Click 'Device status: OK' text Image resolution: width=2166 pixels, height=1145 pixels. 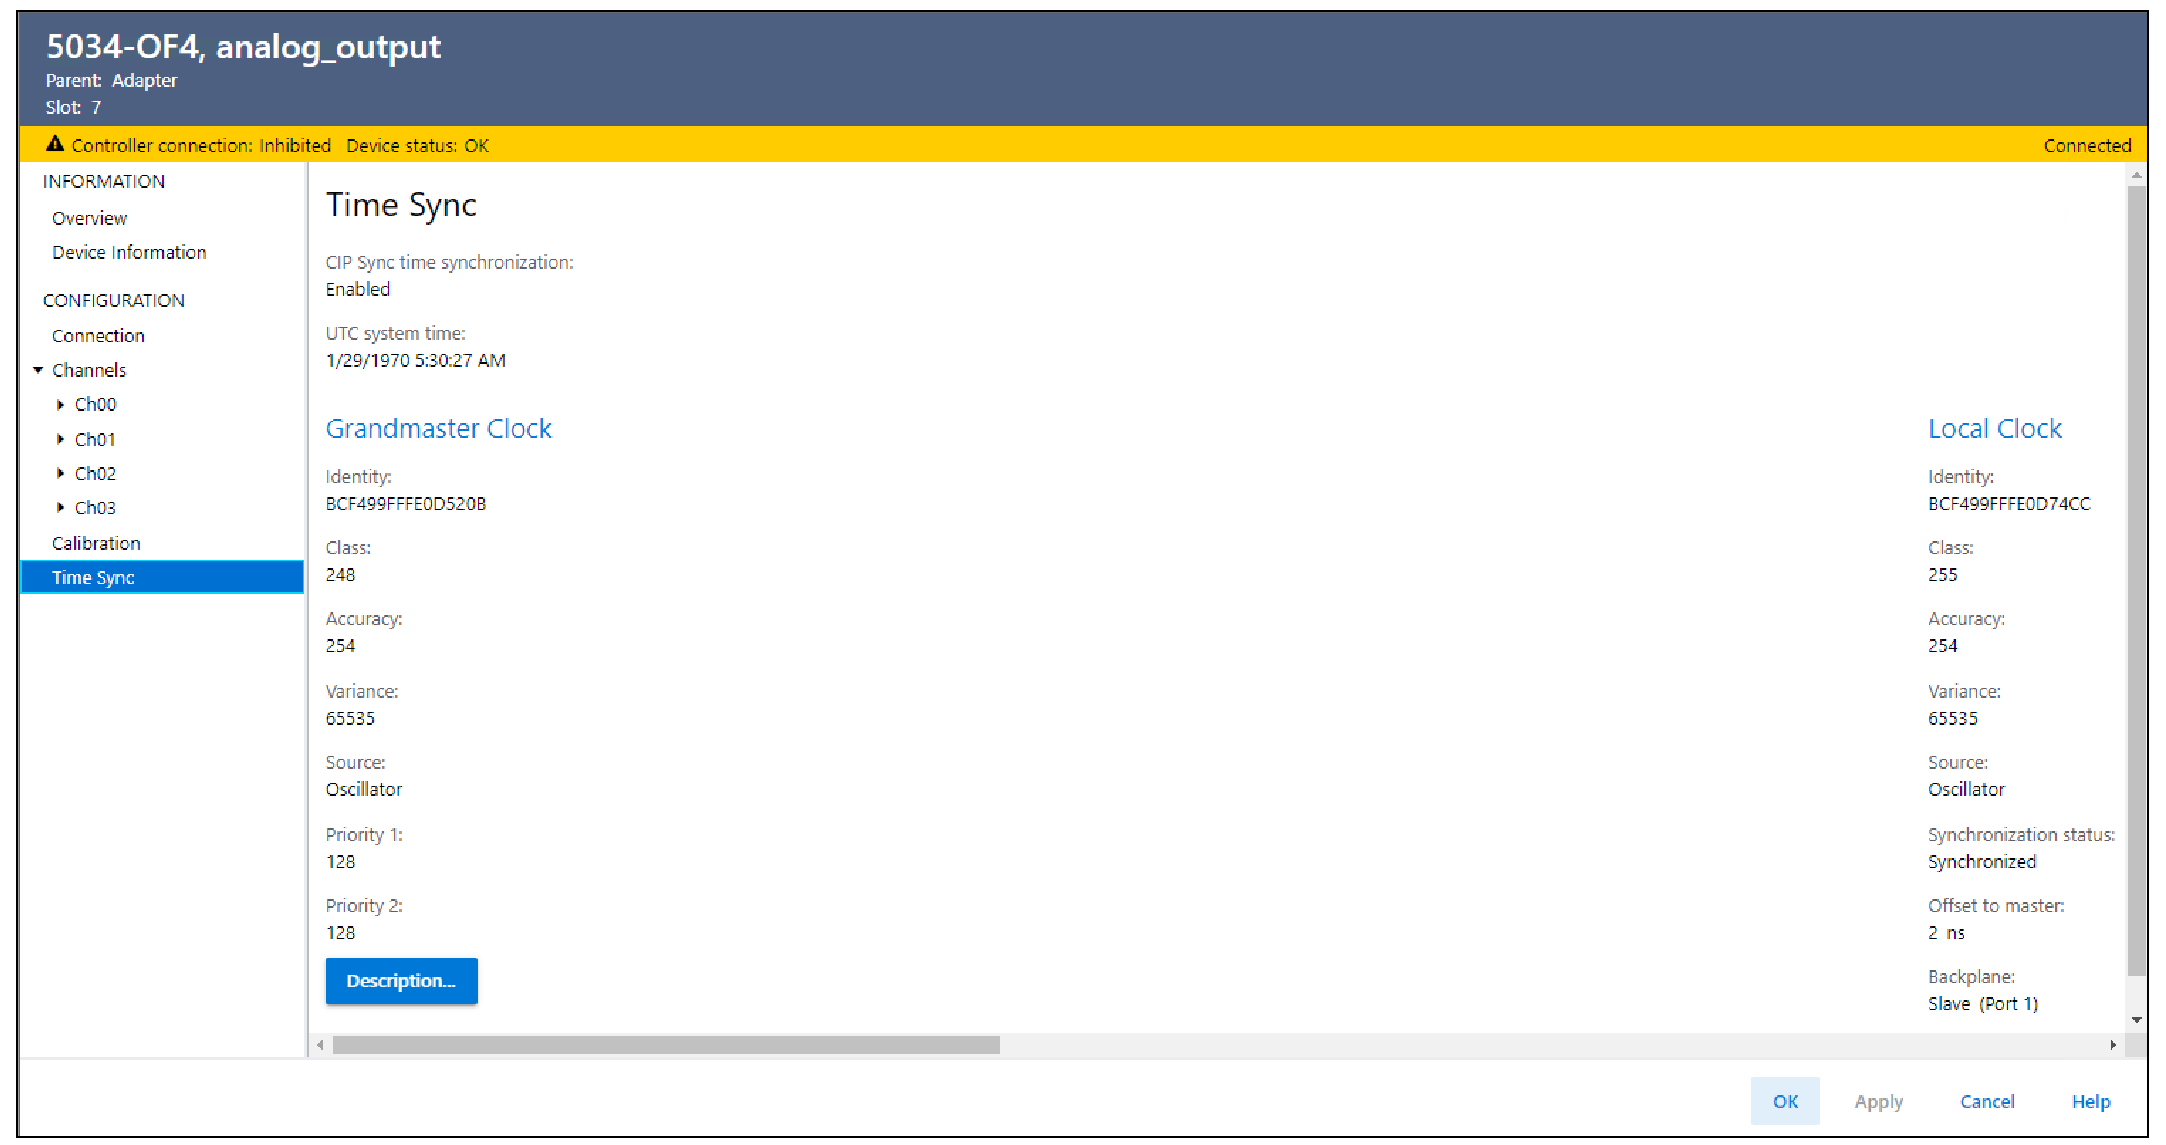[x=417, y=146]
